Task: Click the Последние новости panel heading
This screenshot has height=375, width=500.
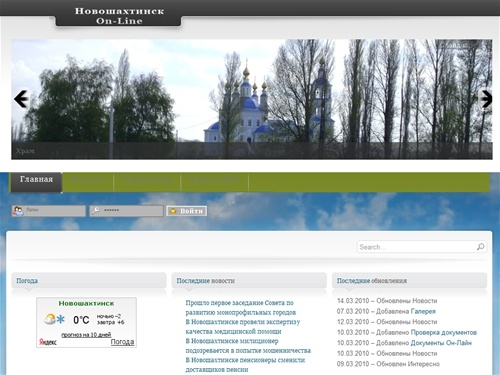Action: click(x=206, y=281)
